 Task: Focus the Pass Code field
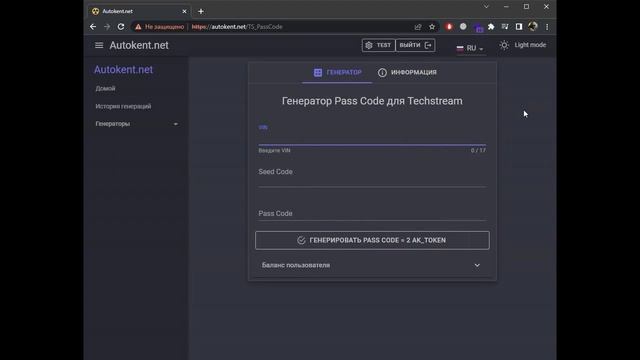pyautogui.click(x=372, y=213)
